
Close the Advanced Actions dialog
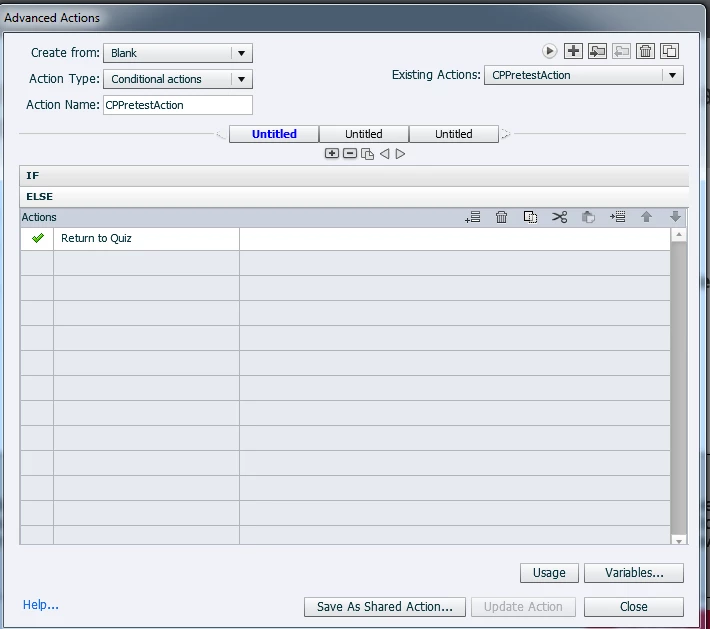click(634, 607)
